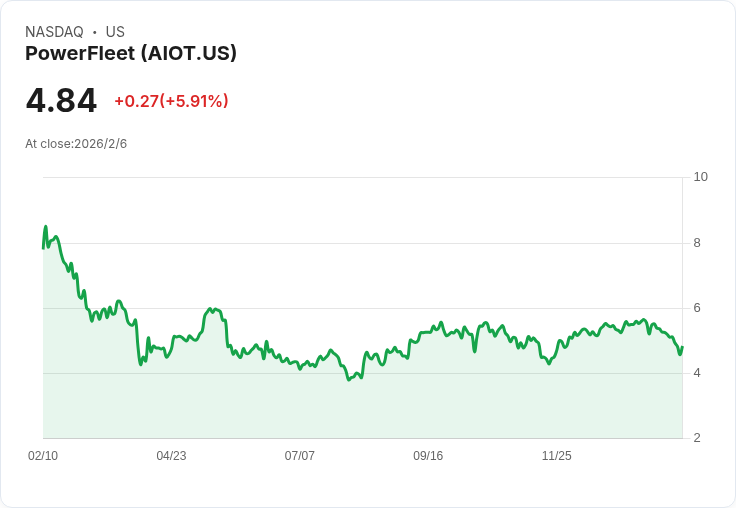Click the At close 2026/2/6 timestamp
Viewport: 736px width, 508px height.
point(76,144)
